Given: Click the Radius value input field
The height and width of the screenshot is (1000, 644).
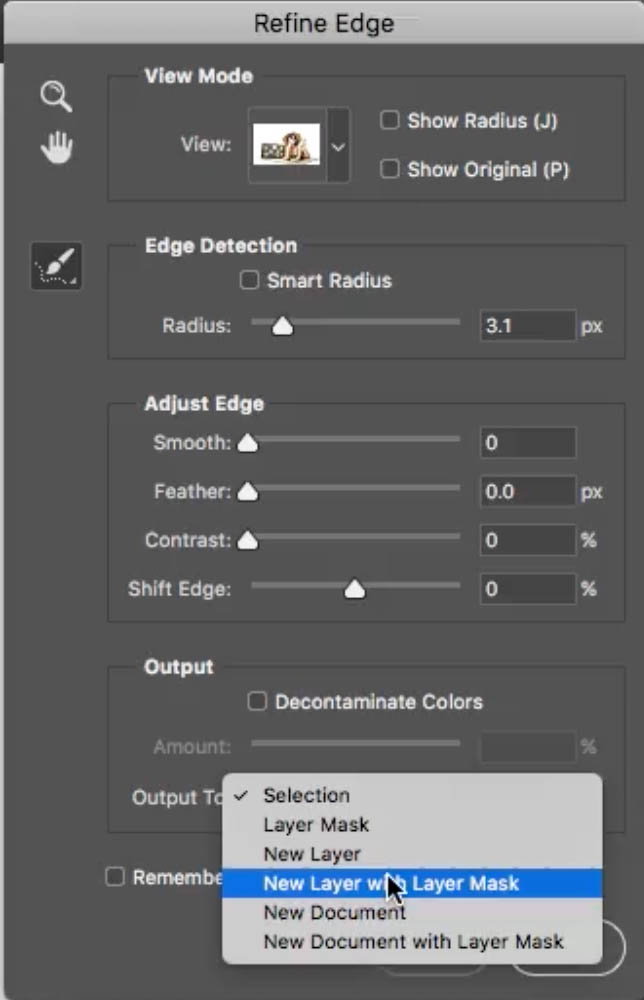Looking at the screenshot, I should click(528, 326).
